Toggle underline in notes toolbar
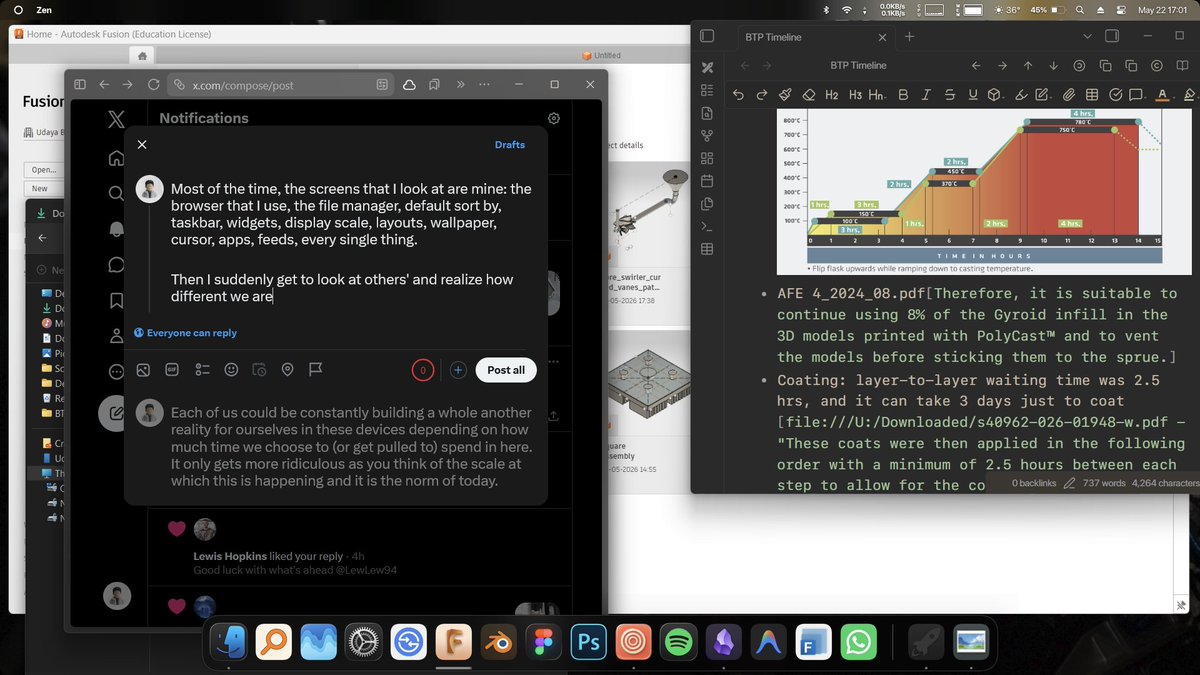The width and height of the screenshot is (1200, 675). pos(972,95)
